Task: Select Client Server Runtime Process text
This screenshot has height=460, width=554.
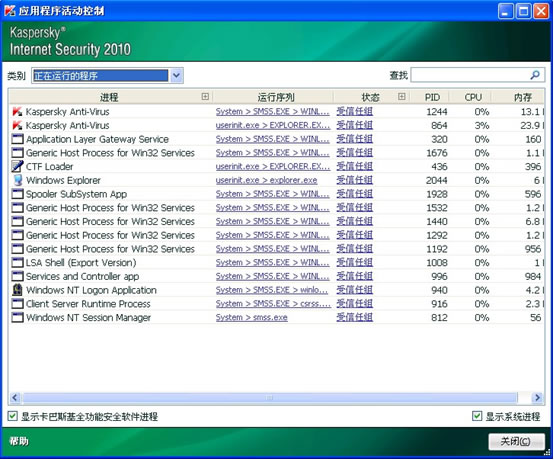Action: pos(88,304)
